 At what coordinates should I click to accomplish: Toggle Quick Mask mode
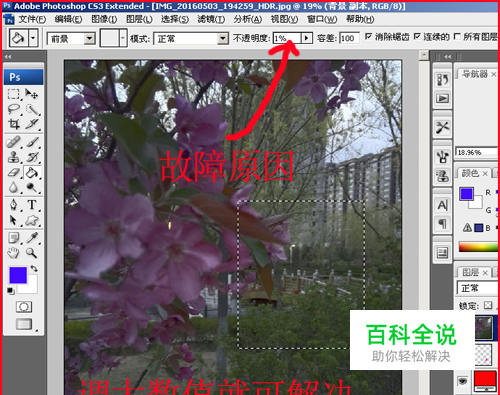[24, 307]
